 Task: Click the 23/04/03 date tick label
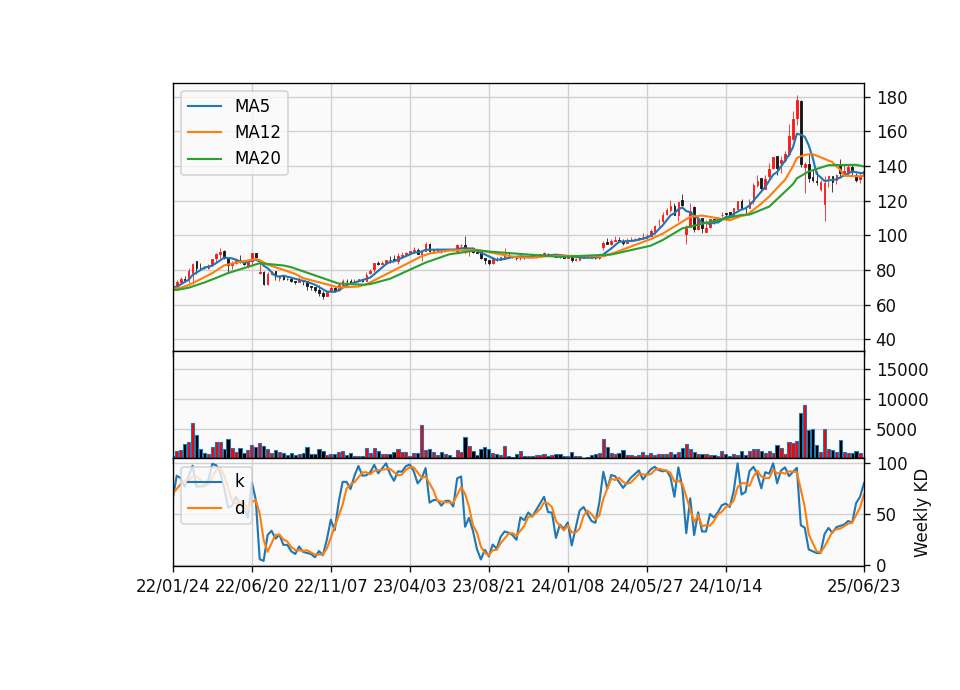(x=410, y=587)
